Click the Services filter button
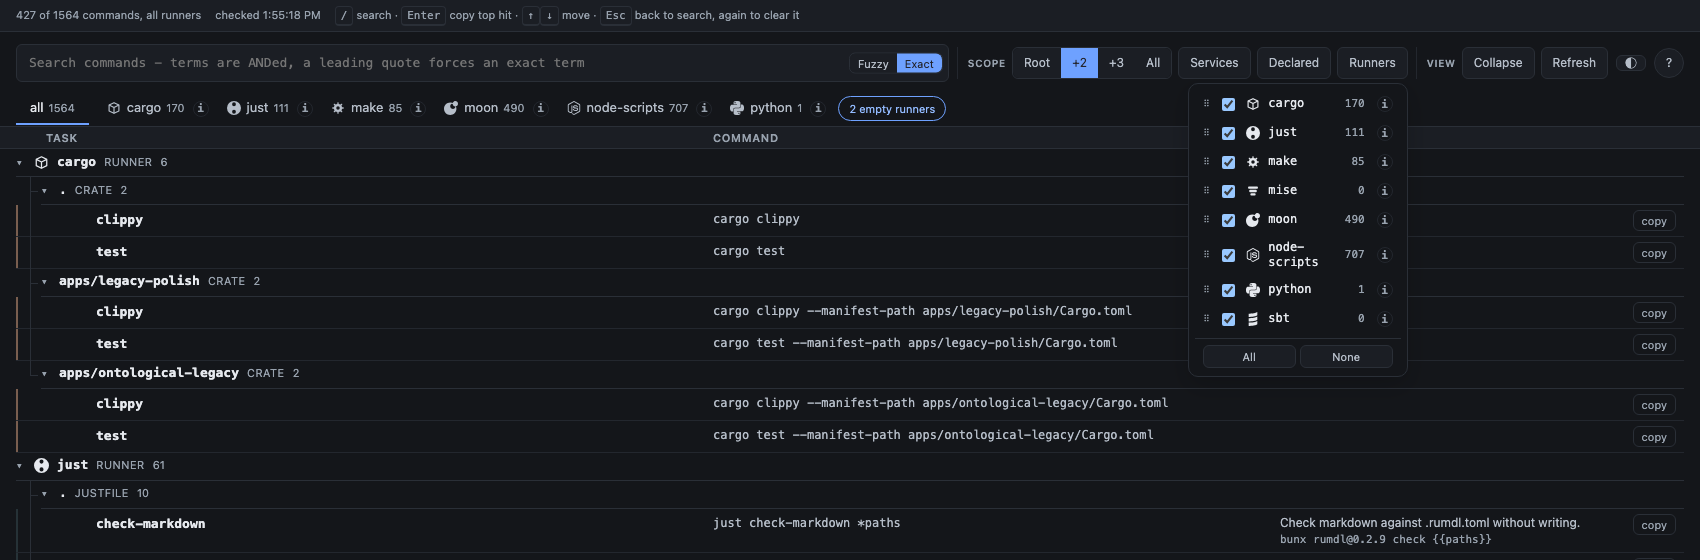 click(1214, 63)
